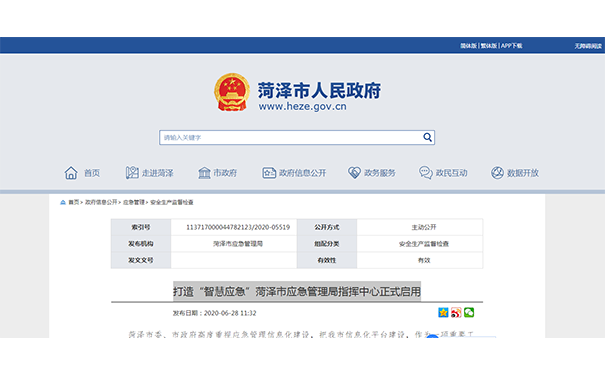
Task: Open the 走进菏泽 navigation item
Action: point(157,173)
